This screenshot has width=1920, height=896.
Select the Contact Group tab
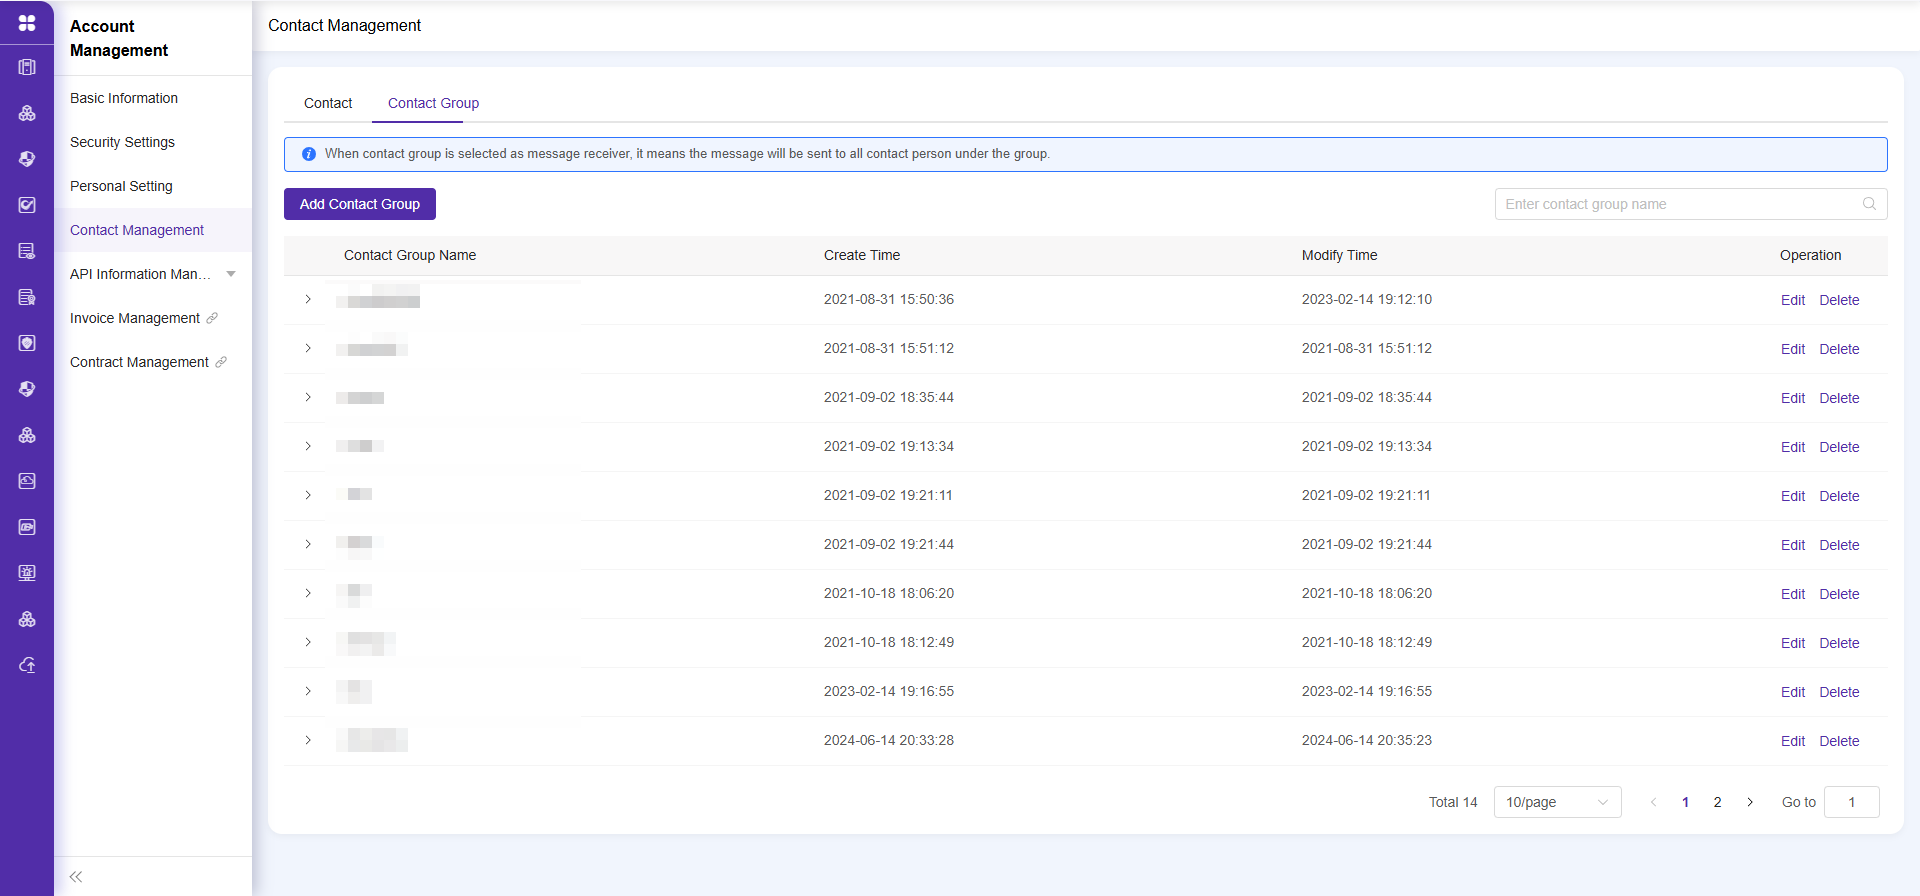point(433,103)
